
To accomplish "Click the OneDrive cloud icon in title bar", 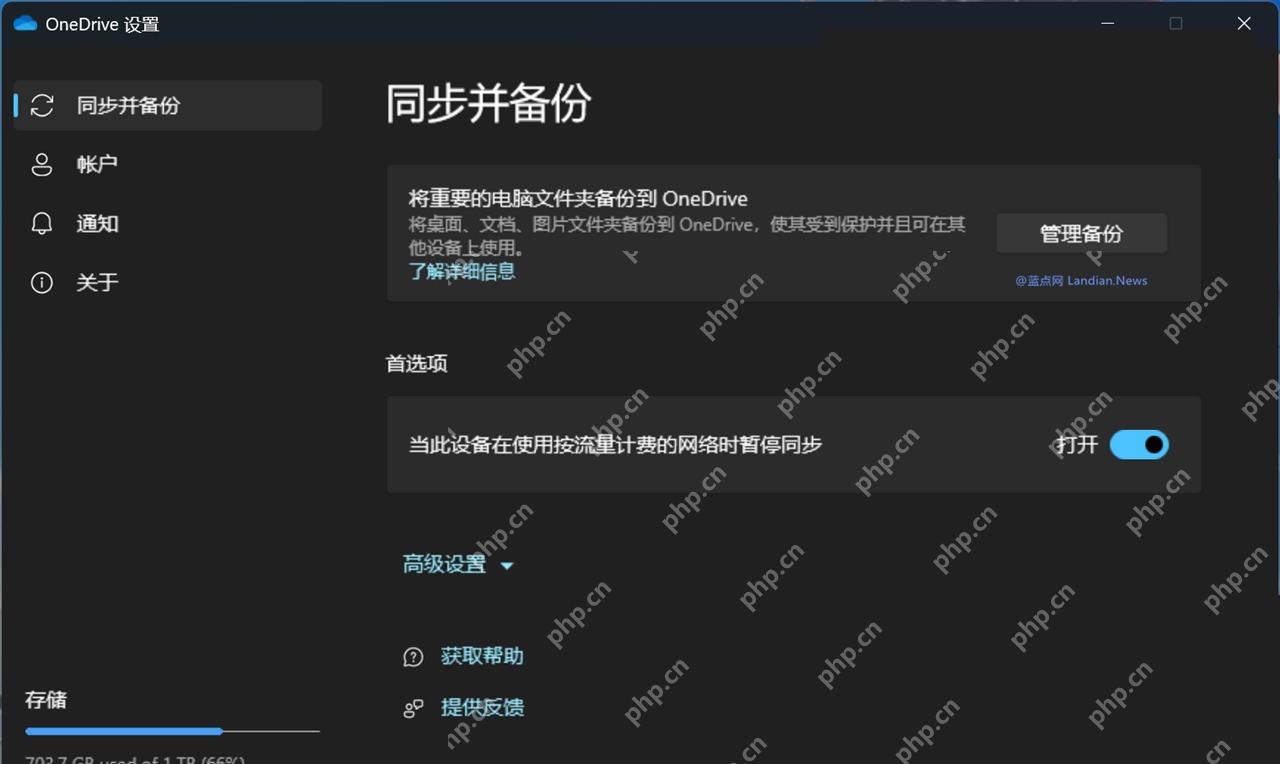I will coord(25,24).
